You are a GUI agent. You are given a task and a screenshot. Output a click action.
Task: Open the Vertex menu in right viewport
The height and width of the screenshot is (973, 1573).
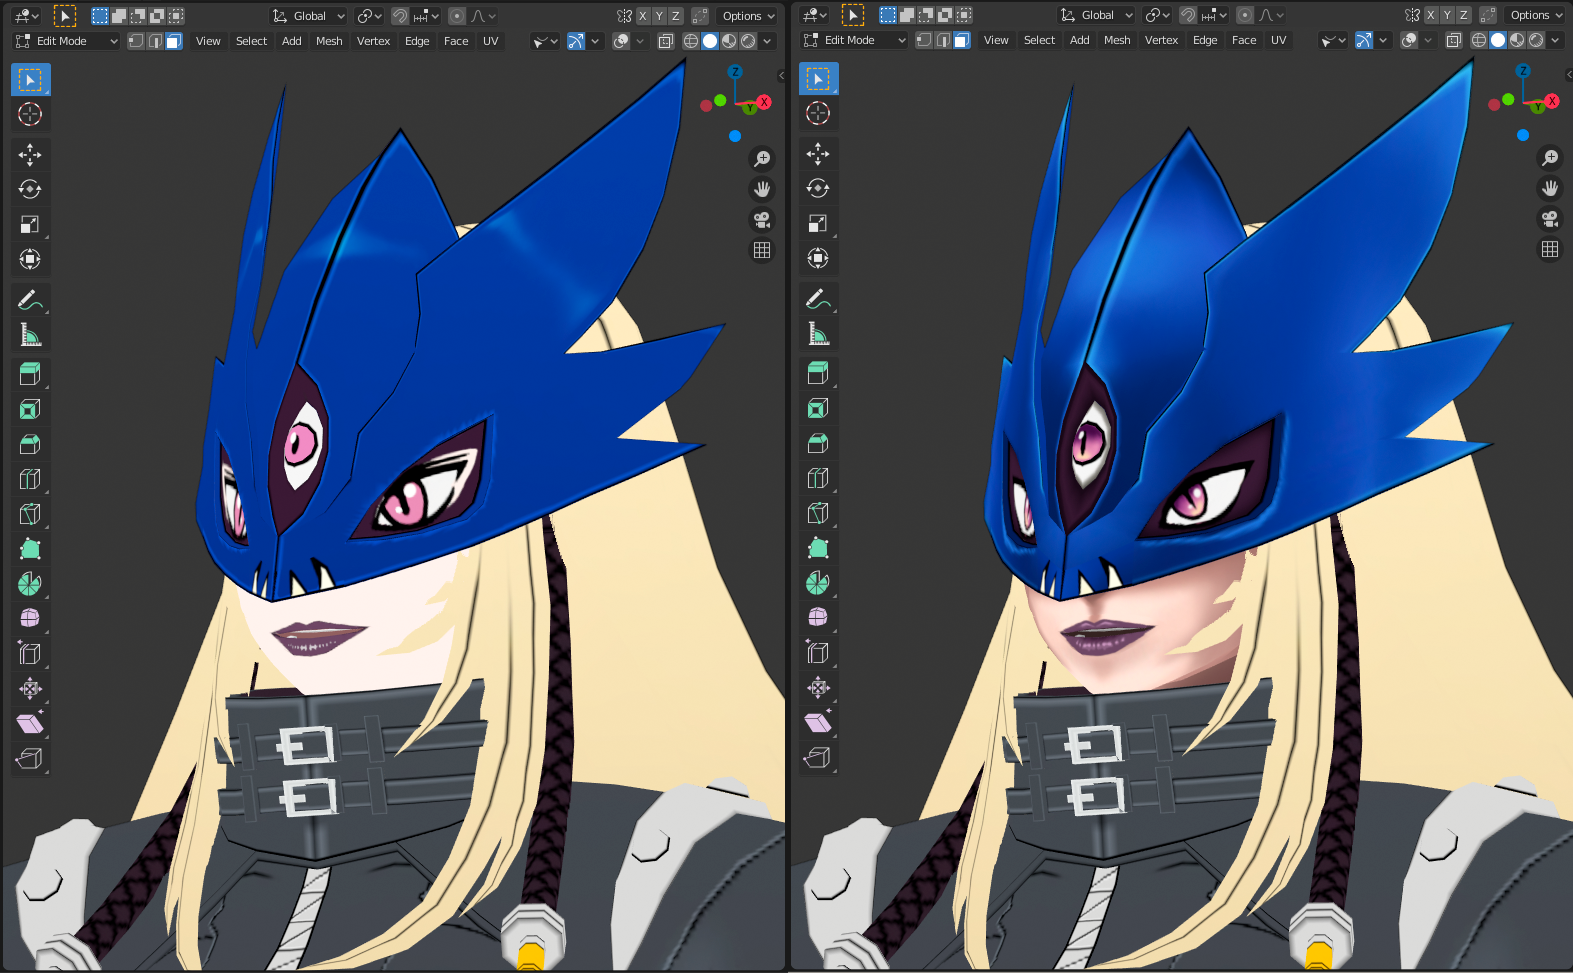point(1161,40)
